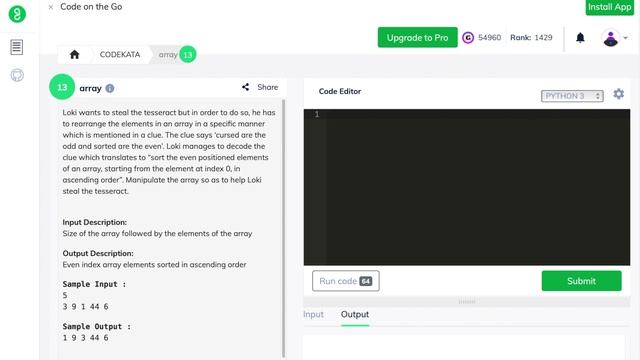Grab the editor/output splitter handle
Screen dimensions: 640x360
(x=467, y=302)
